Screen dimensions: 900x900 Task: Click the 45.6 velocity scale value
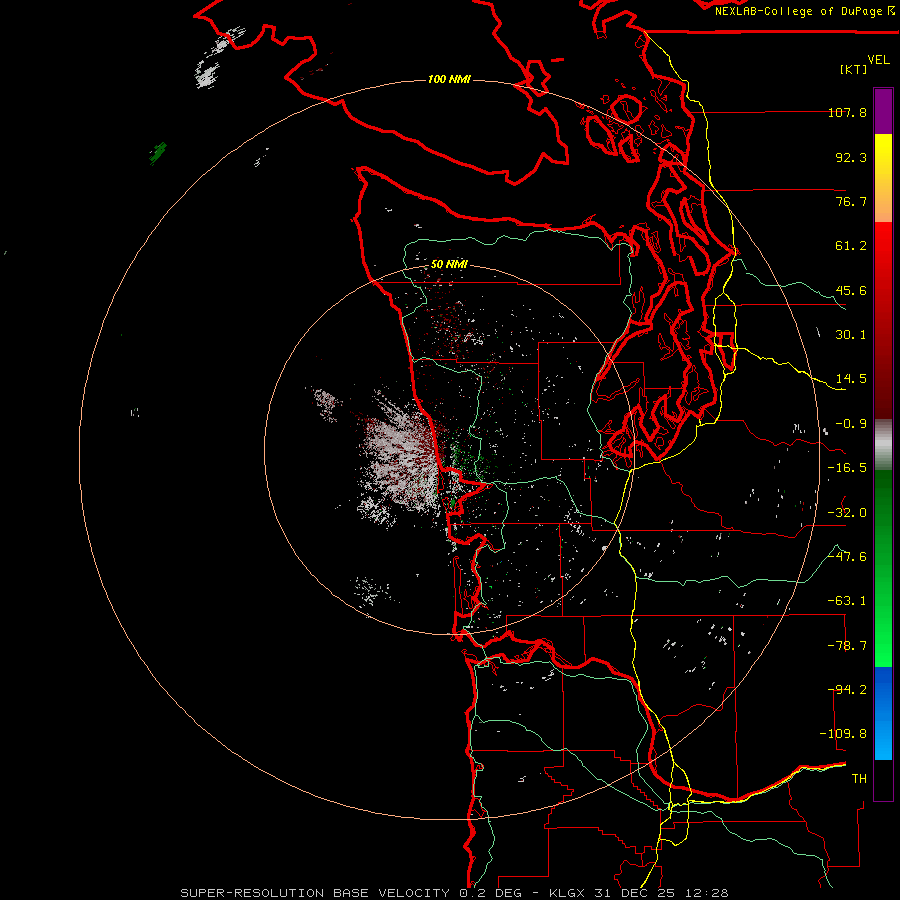(x=851, y=290)
